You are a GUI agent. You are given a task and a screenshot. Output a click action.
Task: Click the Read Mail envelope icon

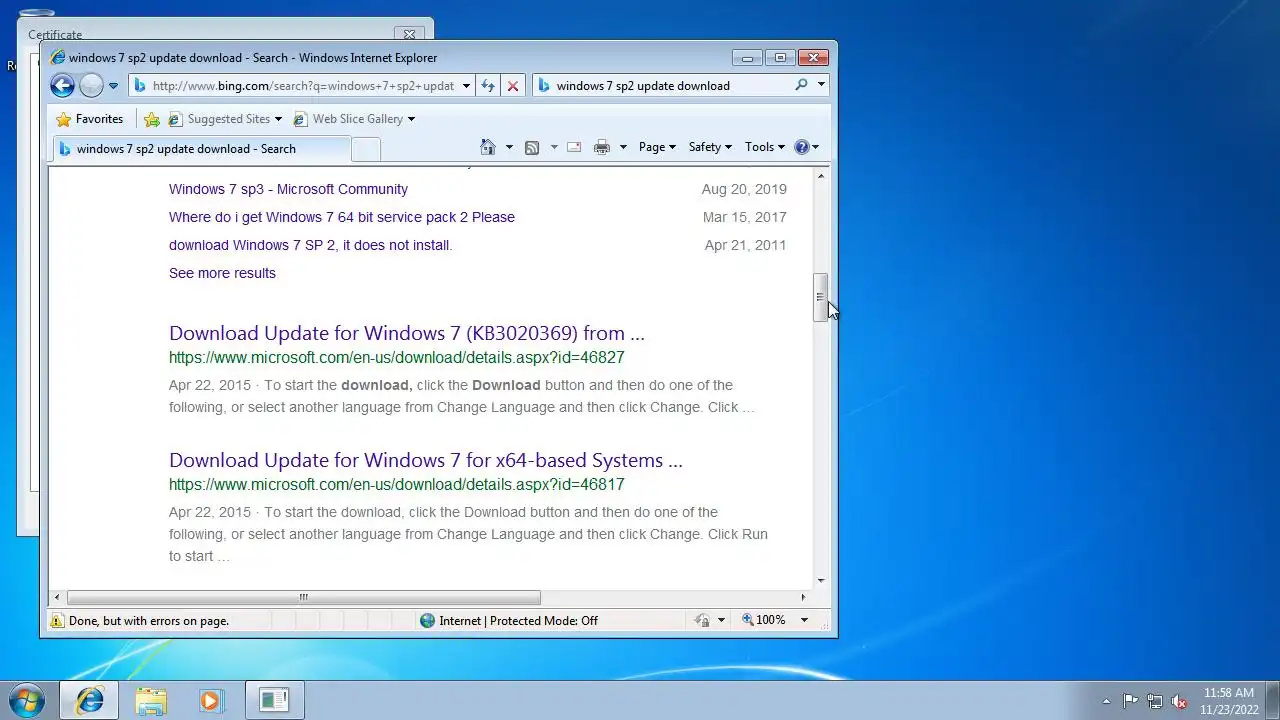click(x=574, y=147)
